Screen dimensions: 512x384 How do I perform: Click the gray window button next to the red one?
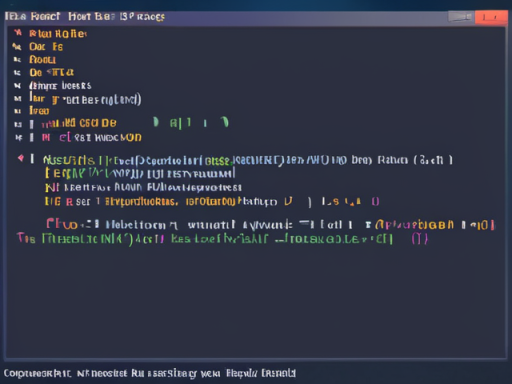(x=460, y=16)
